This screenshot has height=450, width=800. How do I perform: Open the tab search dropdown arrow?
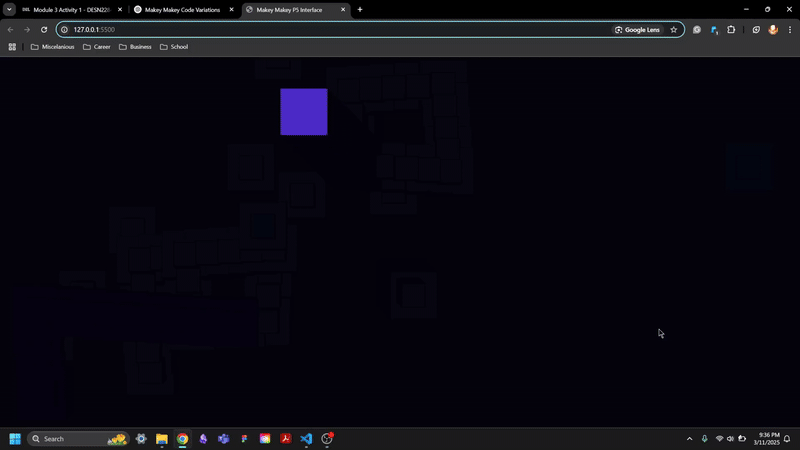(x=9, y=10)
